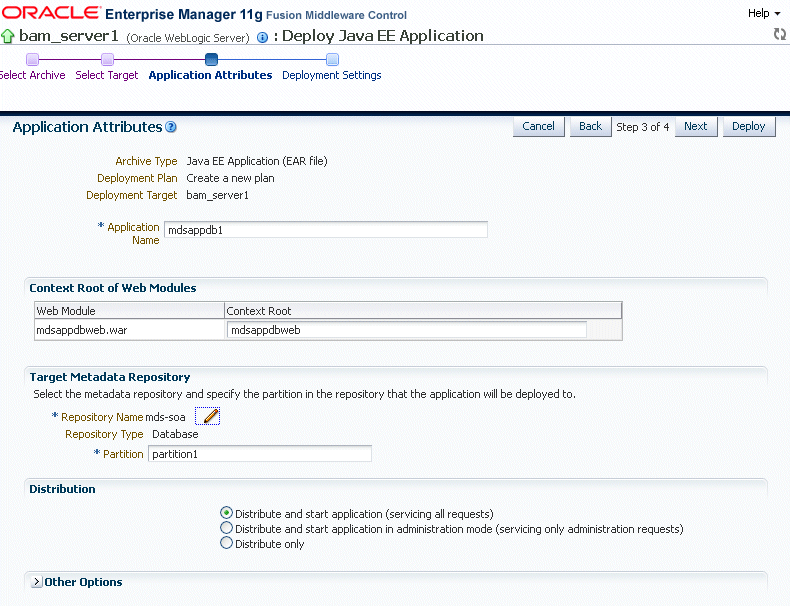Screen dimensions: 790x606
Task: Click the Step 3 of 4 indicator text
Action: pyautogui.click(x=642, y=127)
